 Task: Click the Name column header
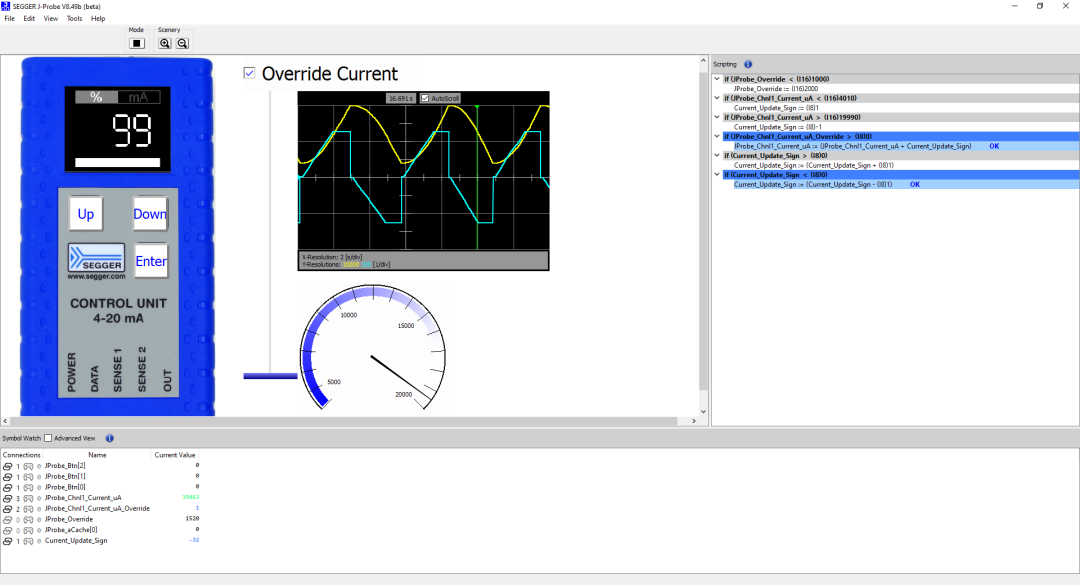[97, 455]
